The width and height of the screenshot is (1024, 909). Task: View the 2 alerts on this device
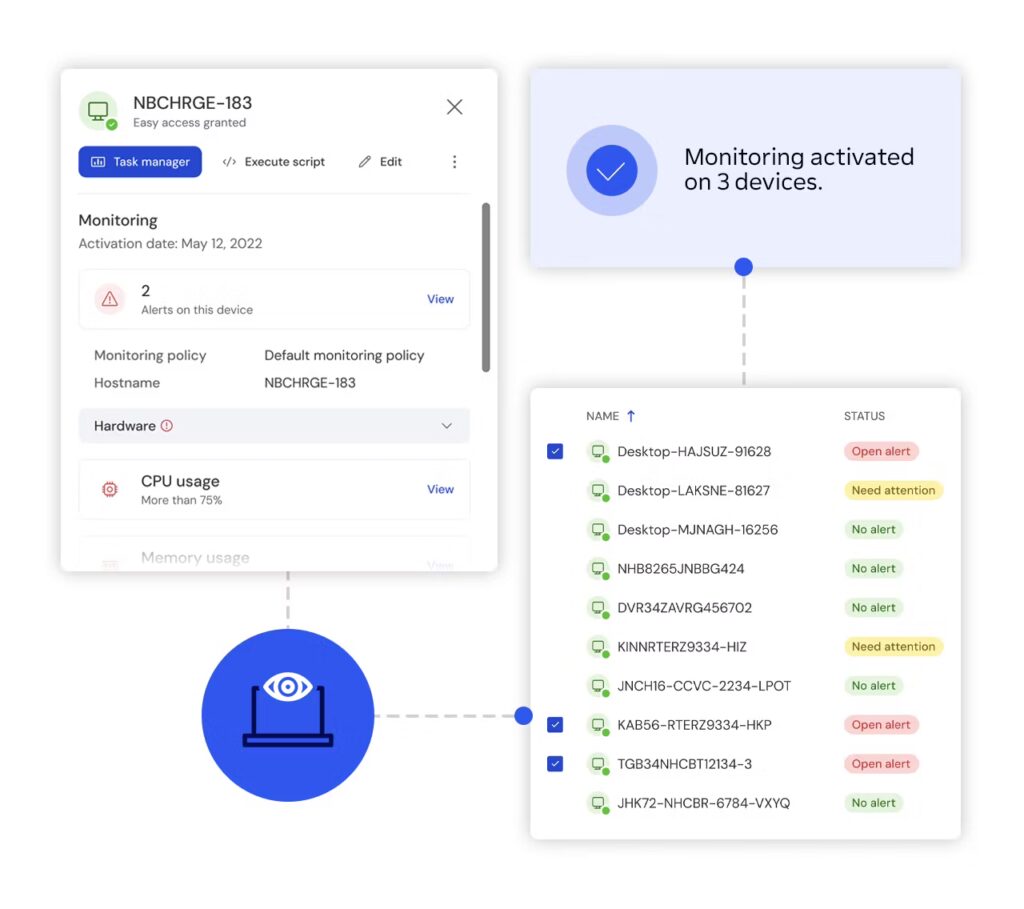440,299
